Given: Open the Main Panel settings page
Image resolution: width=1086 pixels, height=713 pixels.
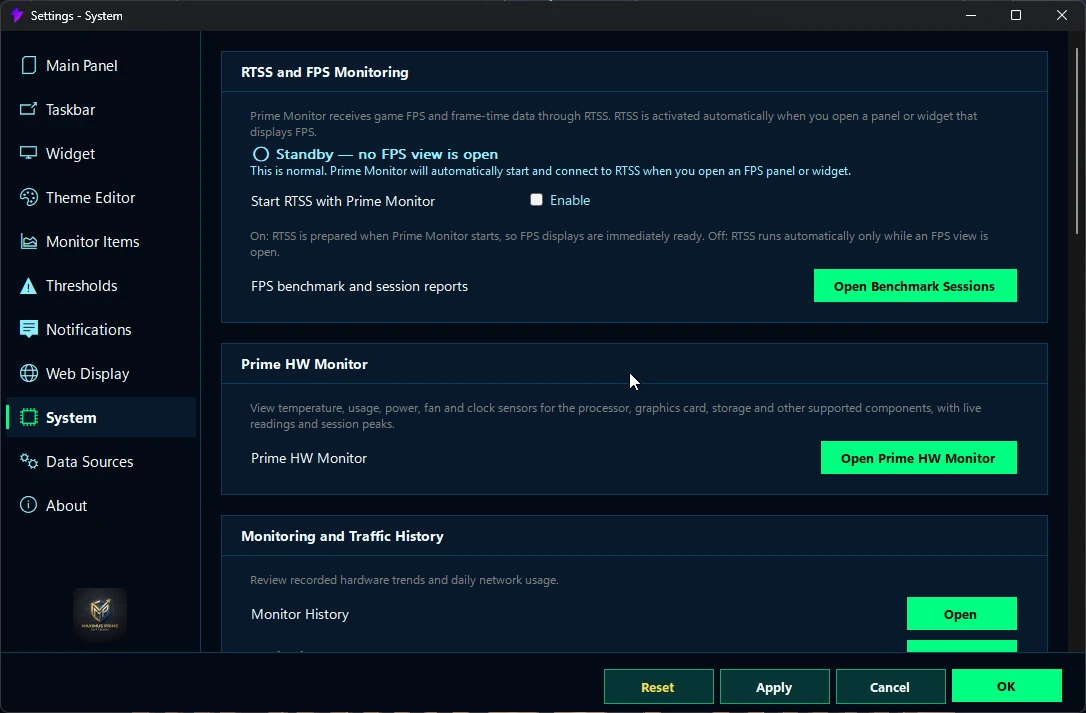Looking at the screenshot, I should click(x=101, y=66).
